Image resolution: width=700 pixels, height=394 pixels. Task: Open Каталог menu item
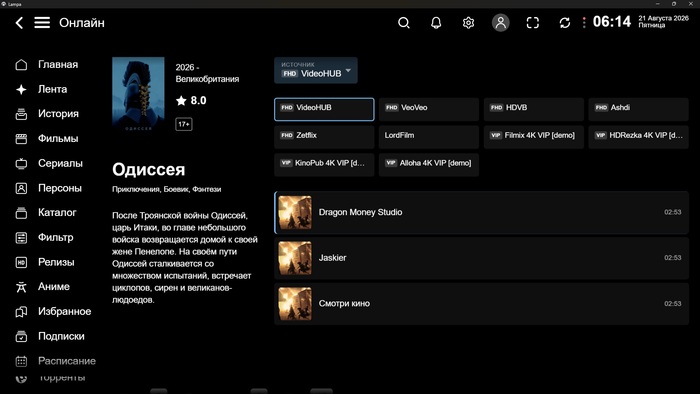pyautogui.click(x=57, y=213)
